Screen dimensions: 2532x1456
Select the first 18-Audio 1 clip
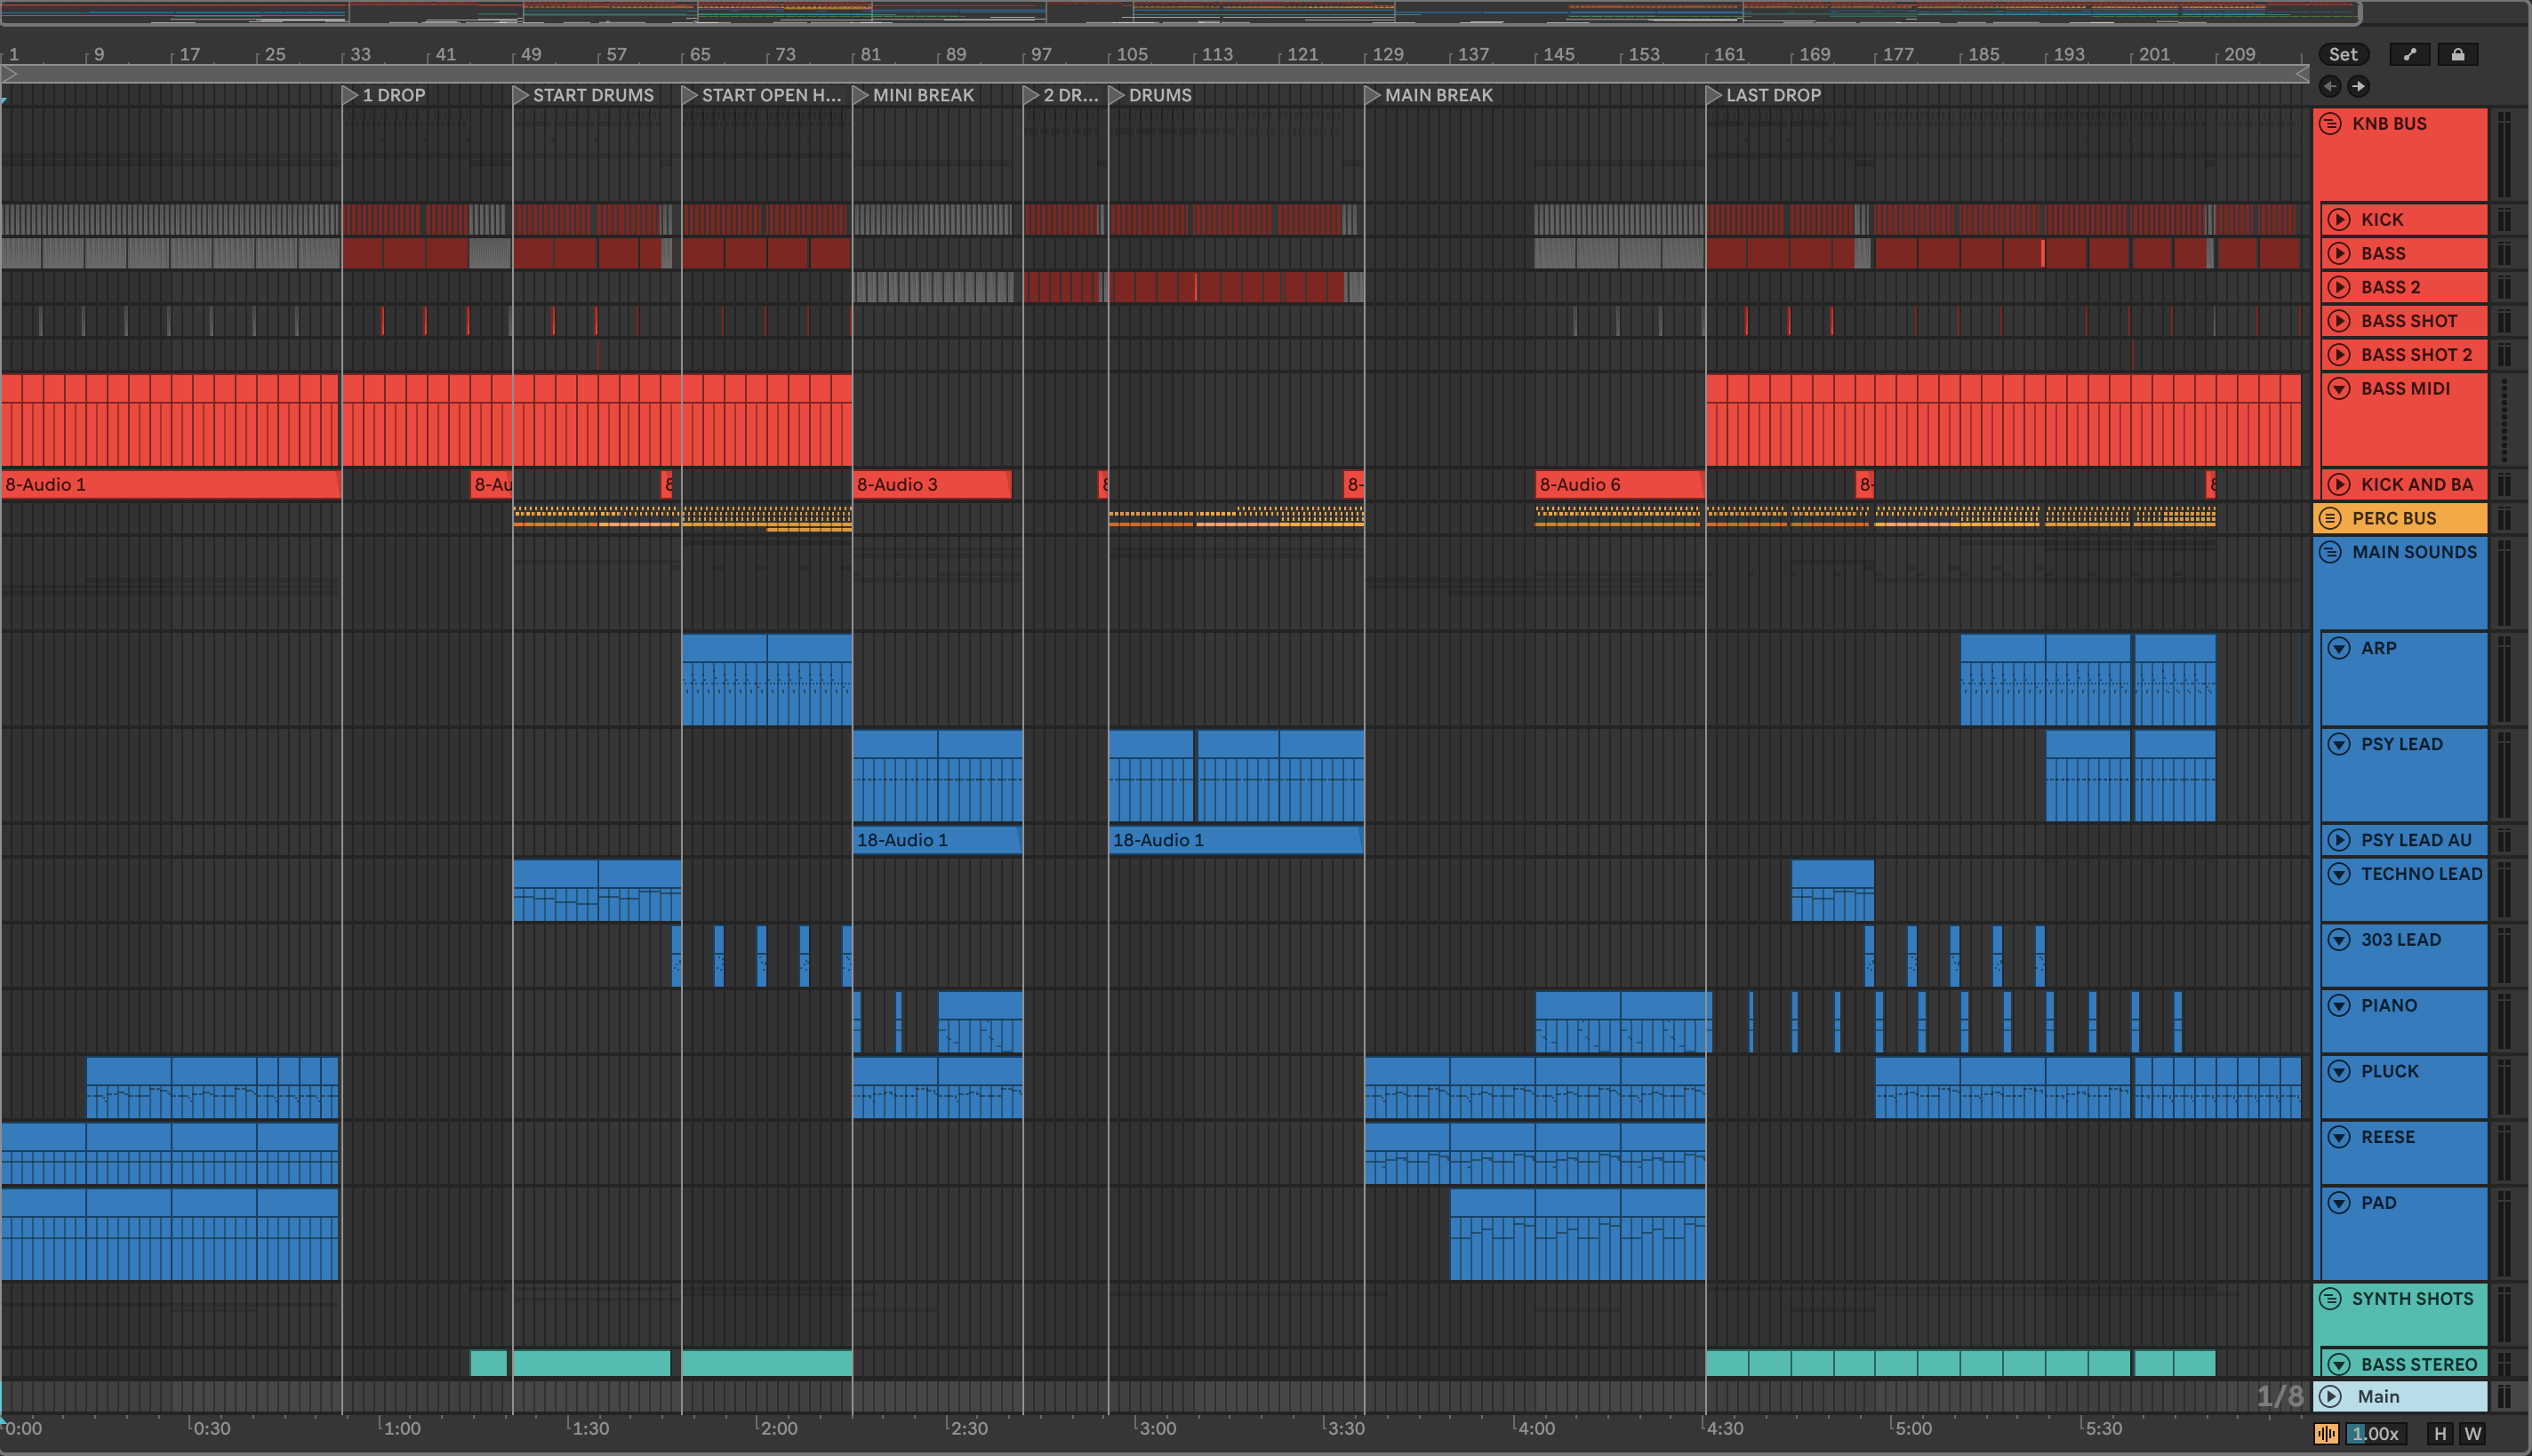pos(937,840)
